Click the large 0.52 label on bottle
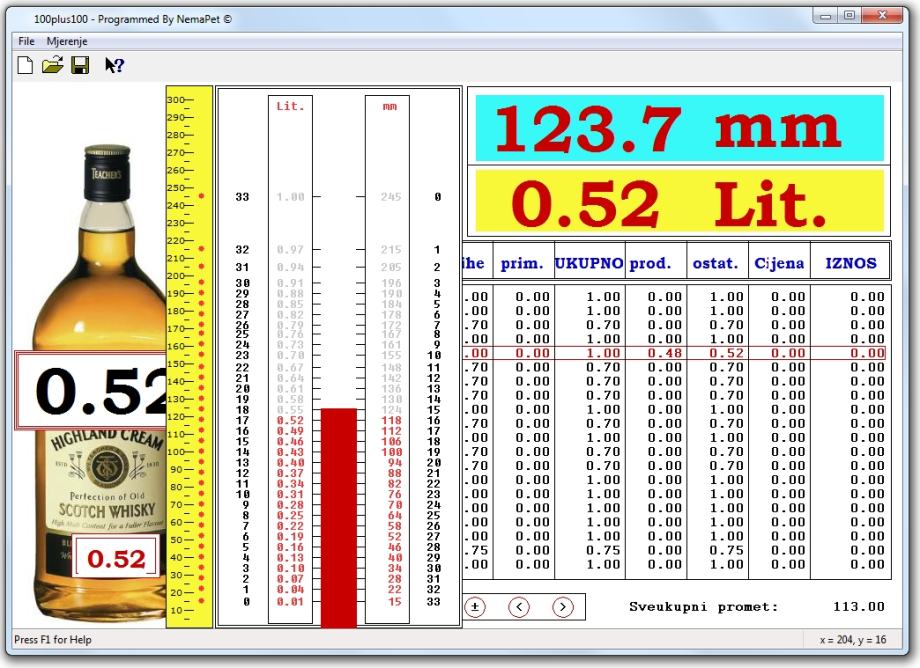 click(x=90, y=391)
